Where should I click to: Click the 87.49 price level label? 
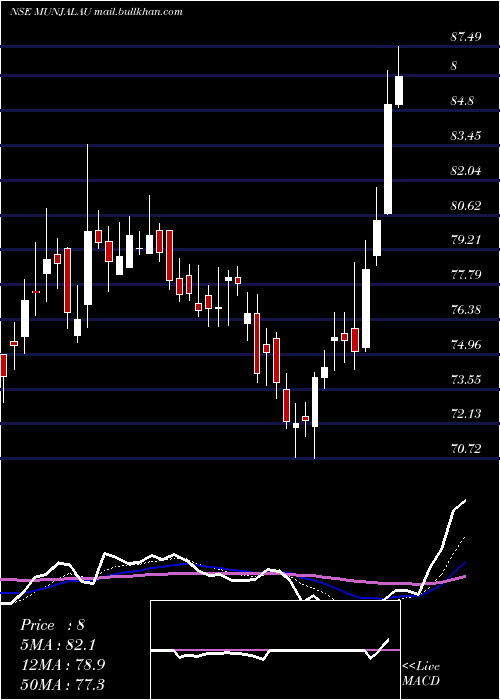(466, 37)
